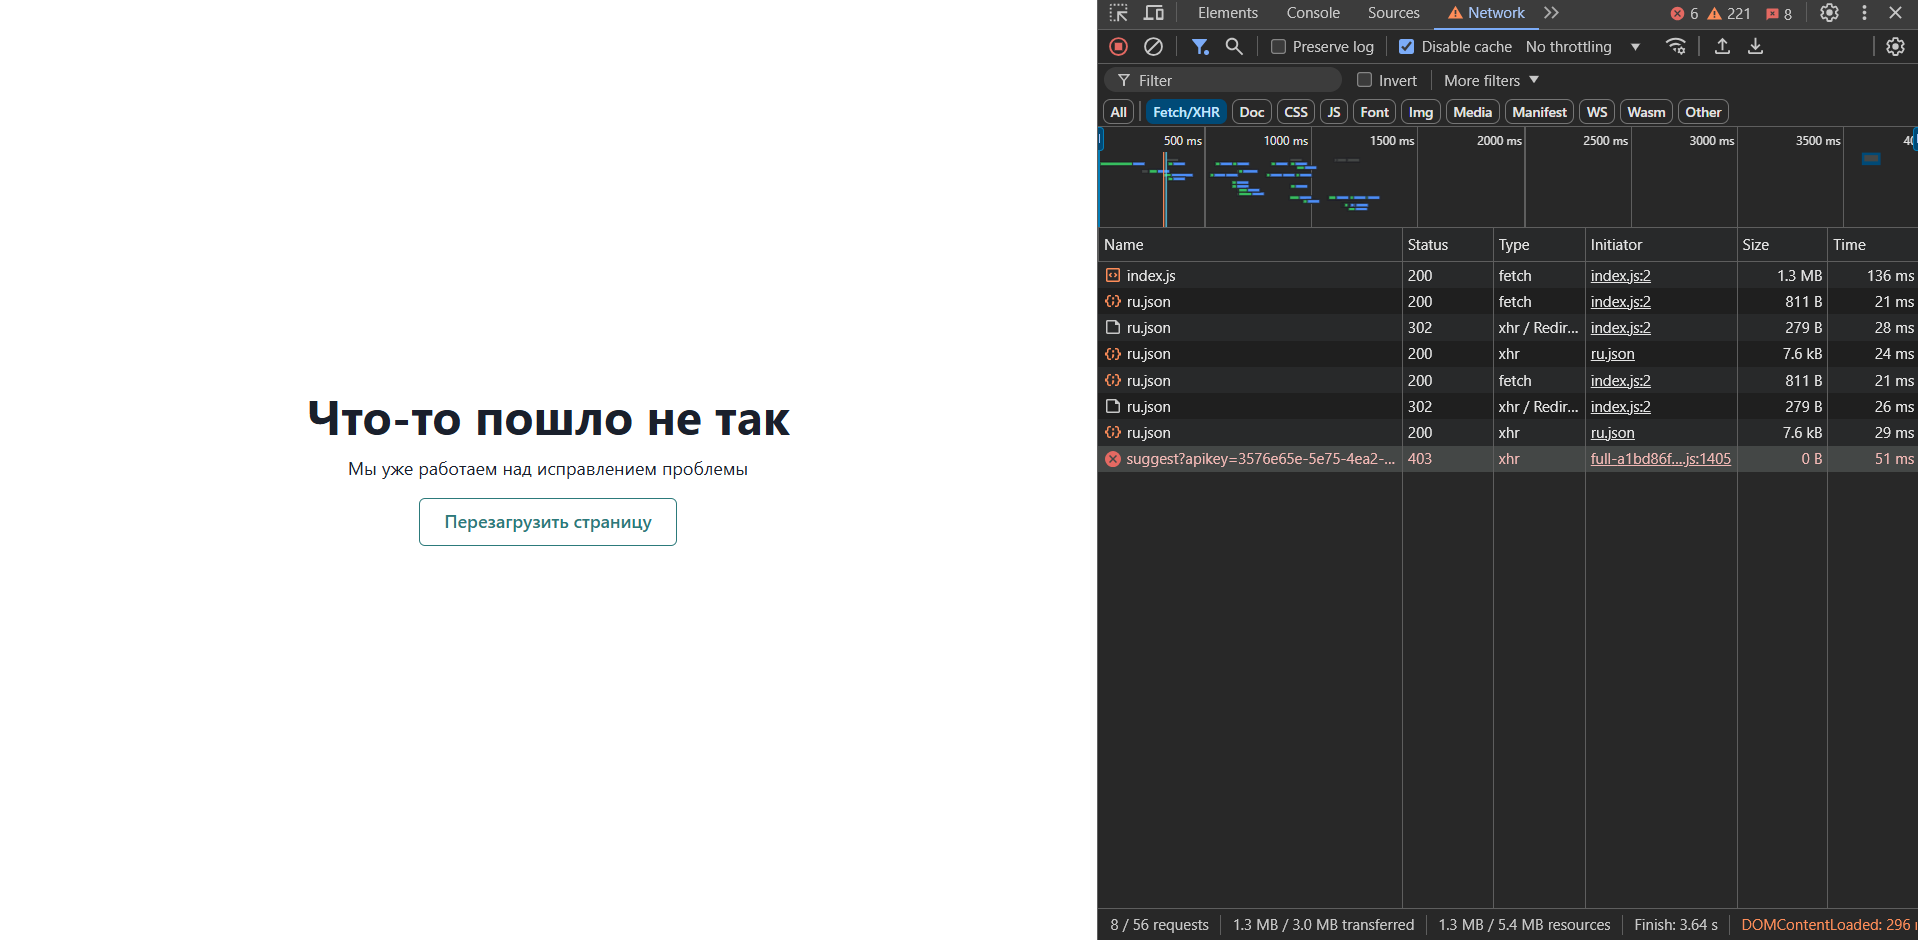Click the inspect element picker icon

(1119, 13)
